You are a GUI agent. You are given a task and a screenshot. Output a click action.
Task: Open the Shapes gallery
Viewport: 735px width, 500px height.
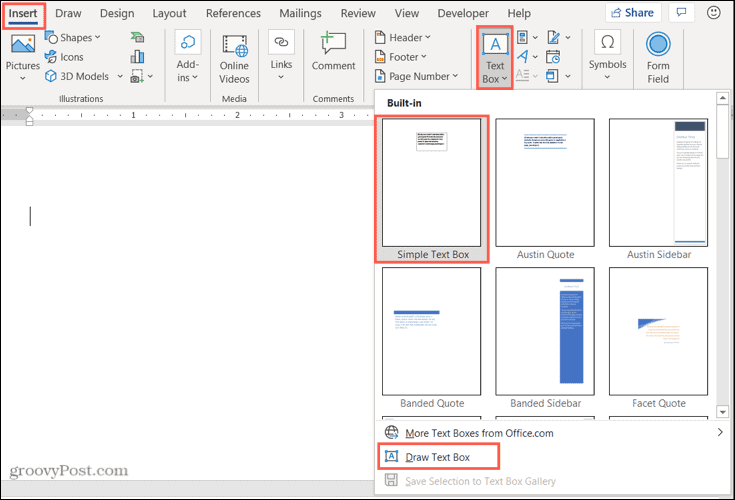tap(73, 37)
